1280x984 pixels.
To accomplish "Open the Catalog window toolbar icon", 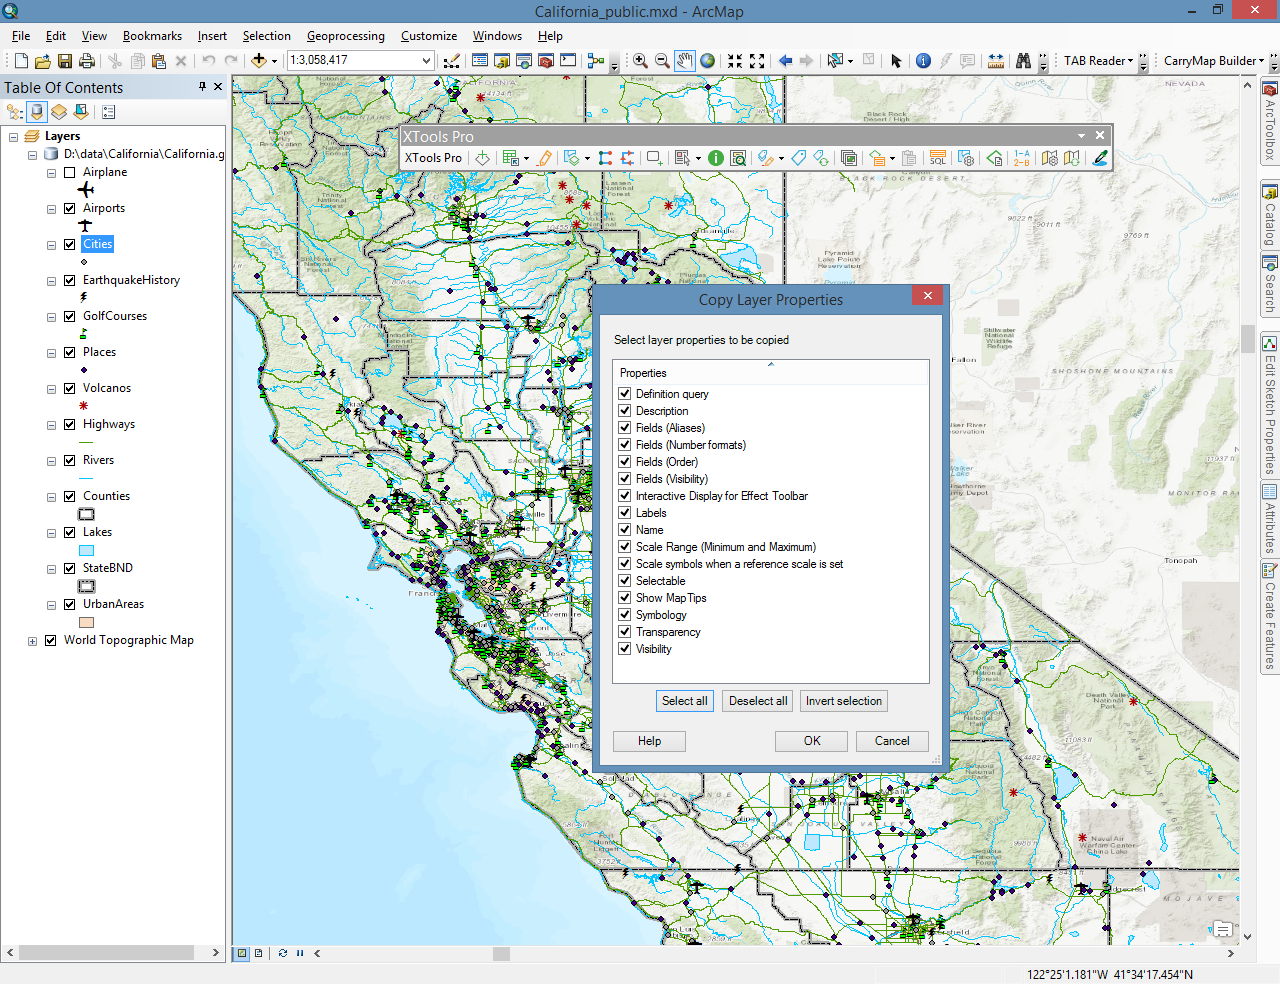I will point(502,61).
